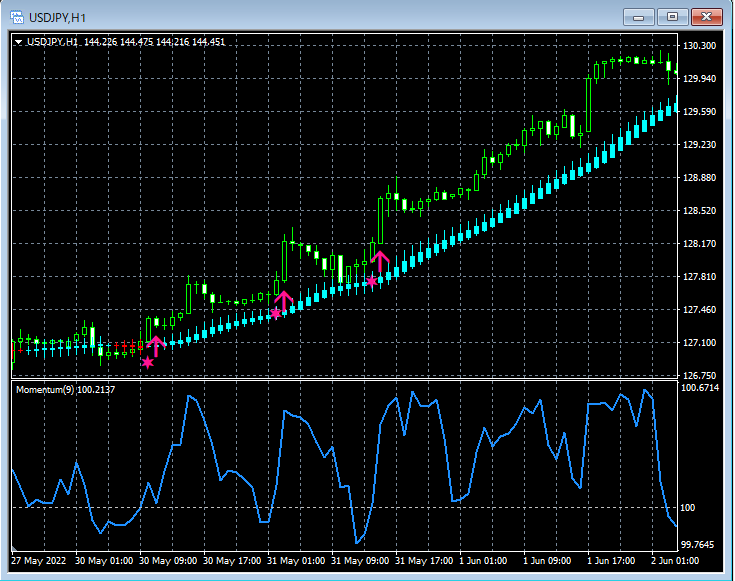Select the Momentum(9) 100.2137 indicator label

tap(66, 390)
